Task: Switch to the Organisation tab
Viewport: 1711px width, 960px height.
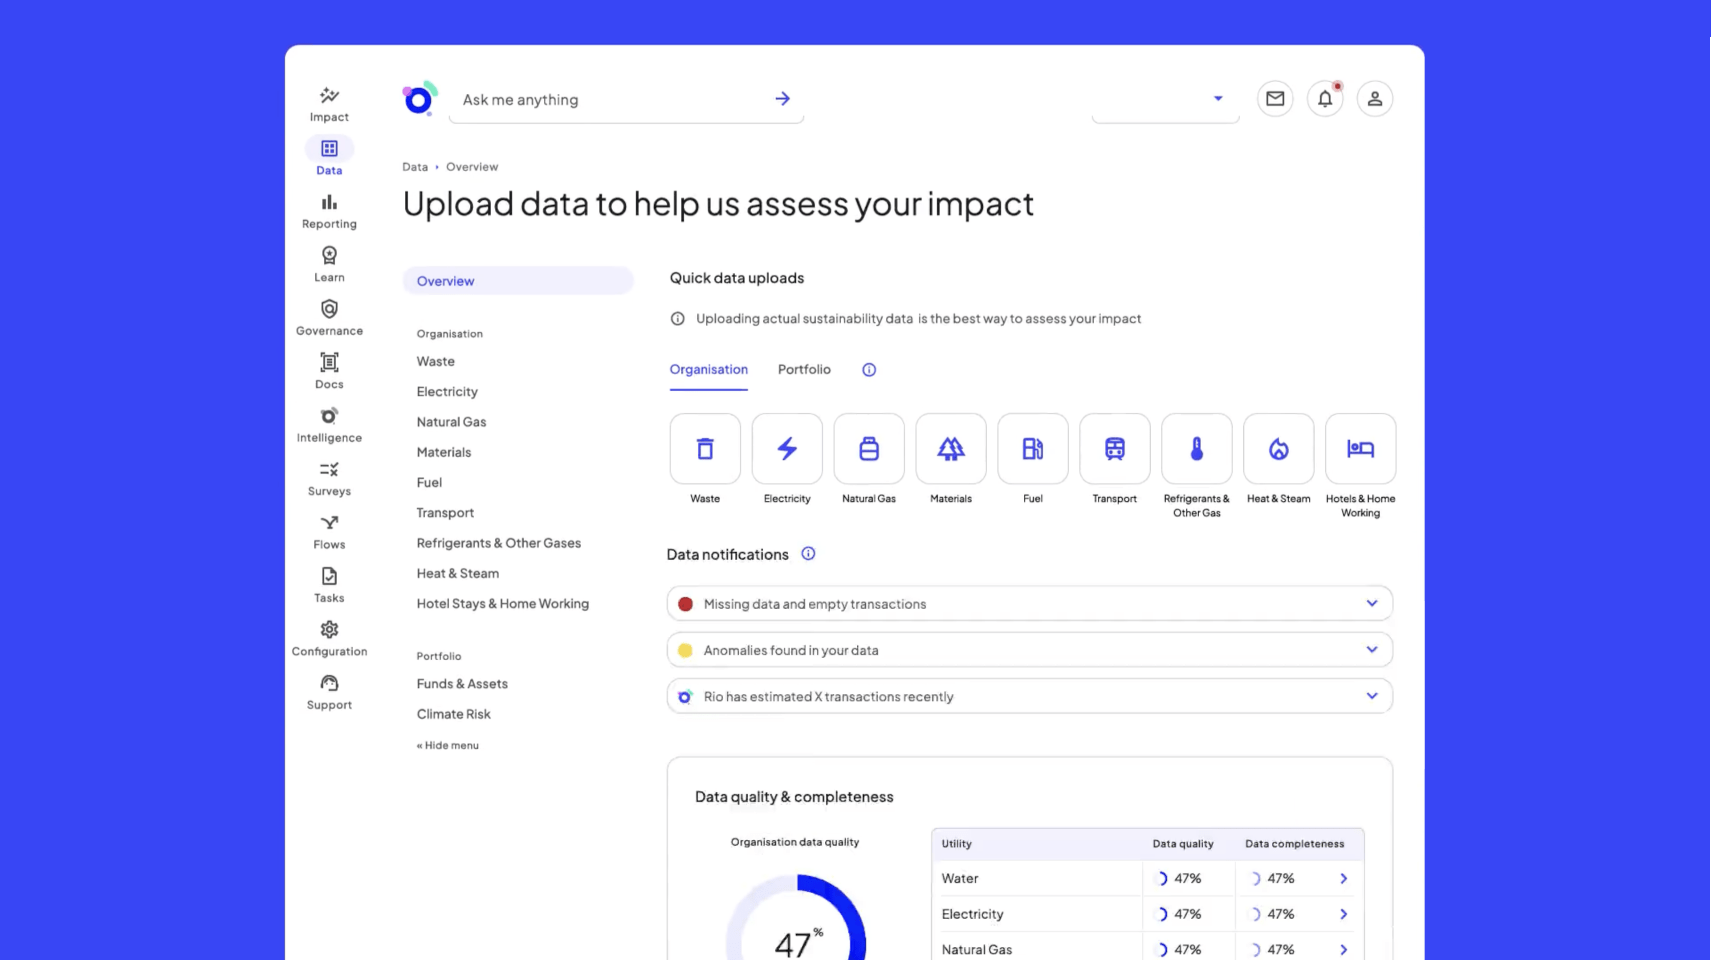Action: pos(709,370)
